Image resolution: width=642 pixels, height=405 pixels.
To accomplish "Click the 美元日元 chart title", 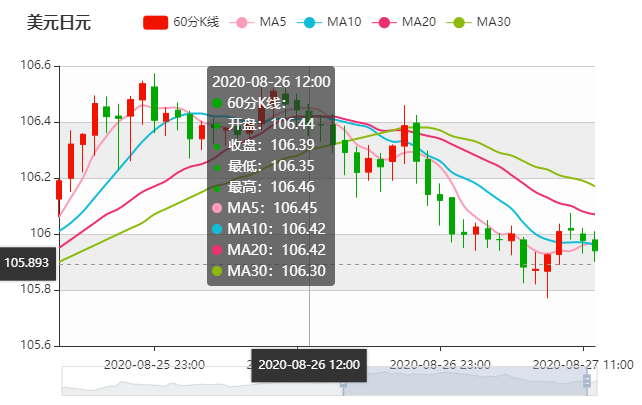I will (58, 22).
